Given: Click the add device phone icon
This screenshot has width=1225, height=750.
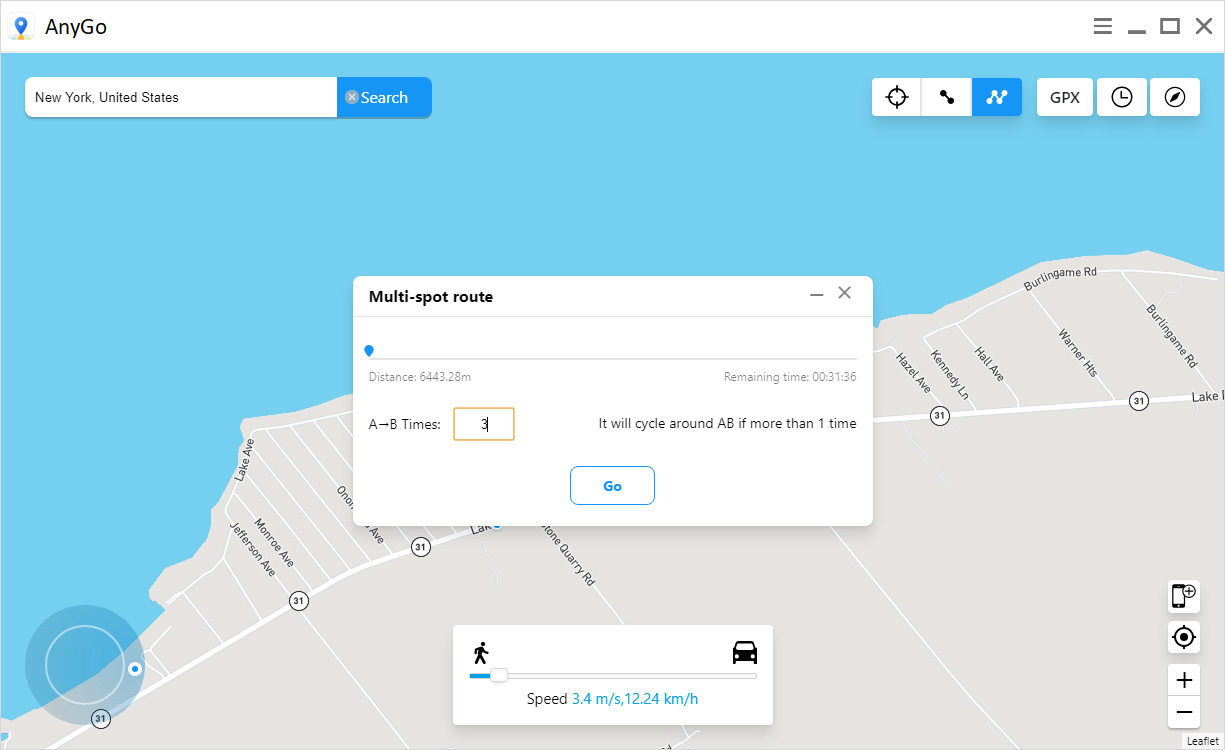Looking at the screenshot, I should point(1184,595).
